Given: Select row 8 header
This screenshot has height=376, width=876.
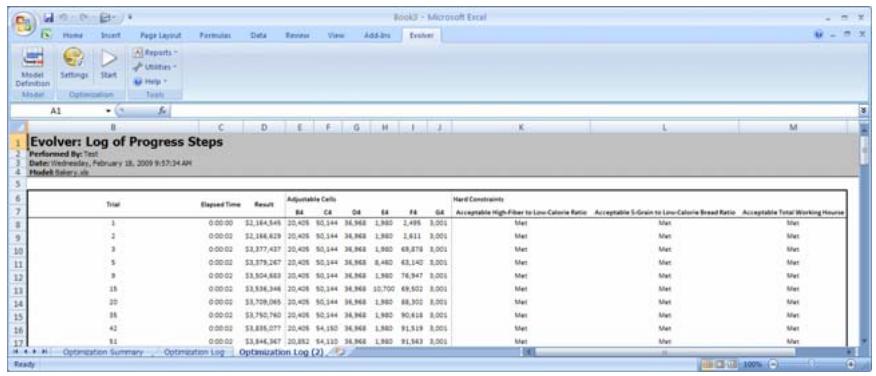Looking at the screenshot, I should (18, 224).
